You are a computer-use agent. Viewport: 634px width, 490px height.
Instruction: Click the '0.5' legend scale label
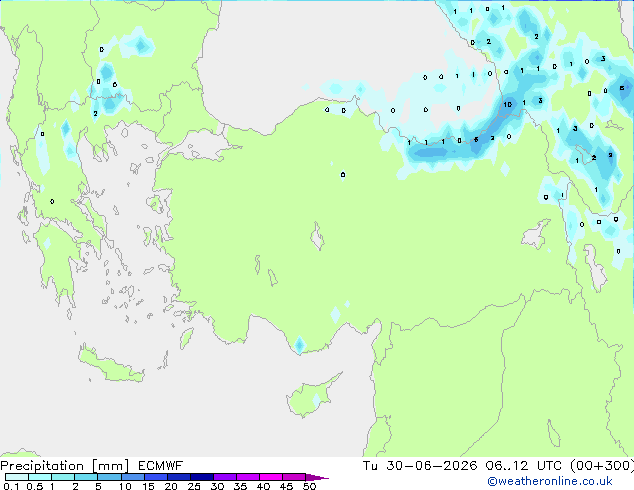pyautogui.click(x=34, y=486)
